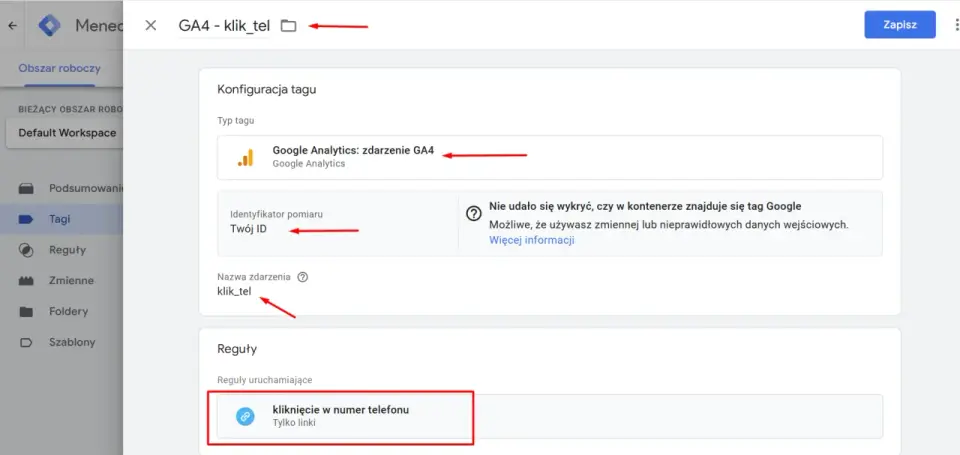Open Podsumowanie in the sidebar
The width and height of the screenshot is (960, 455).
point(61,189)
